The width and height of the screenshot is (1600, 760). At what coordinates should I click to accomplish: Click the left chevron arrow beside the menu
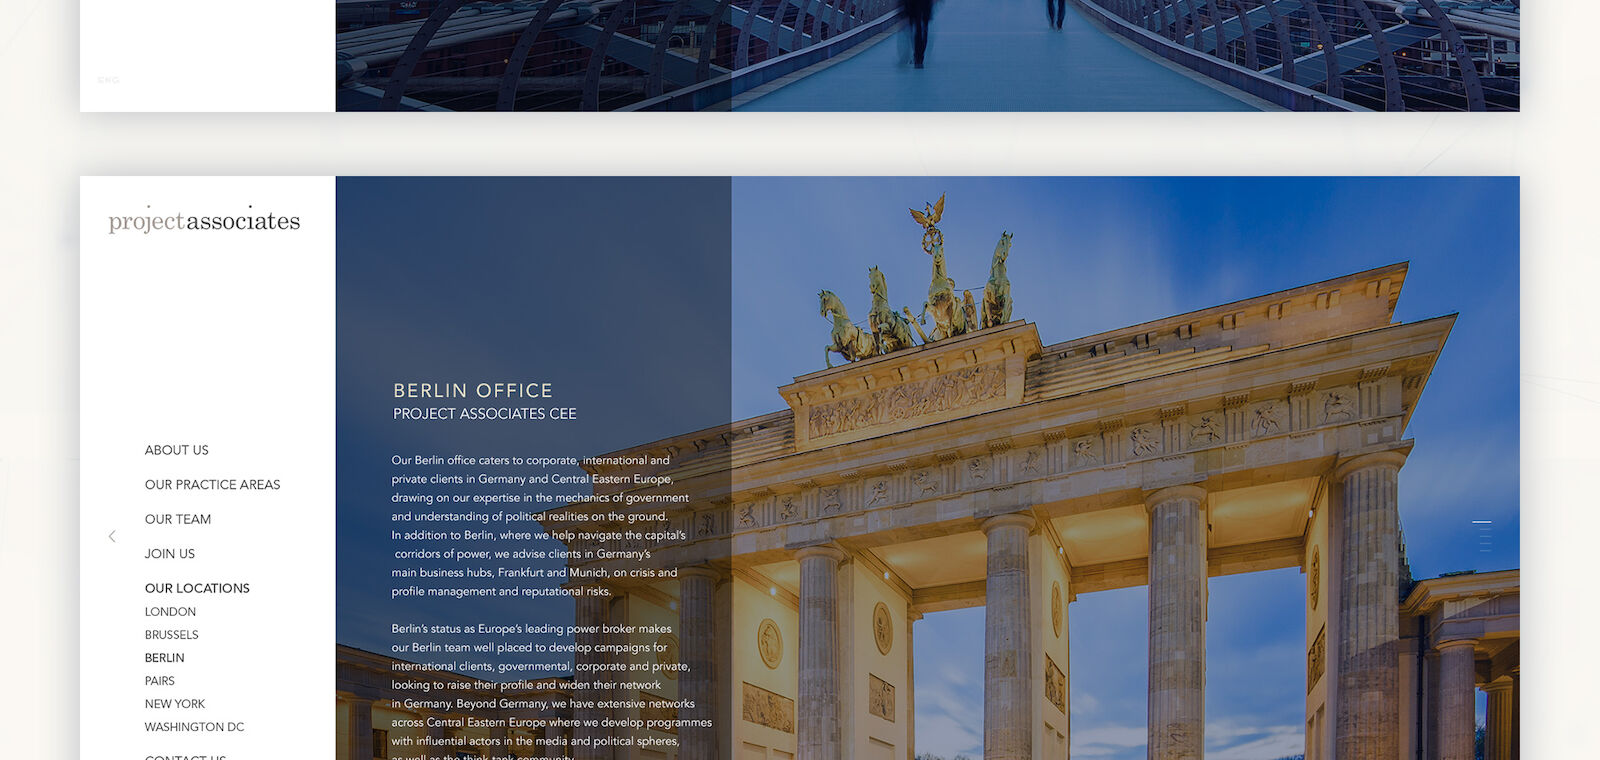coord(112,537)
